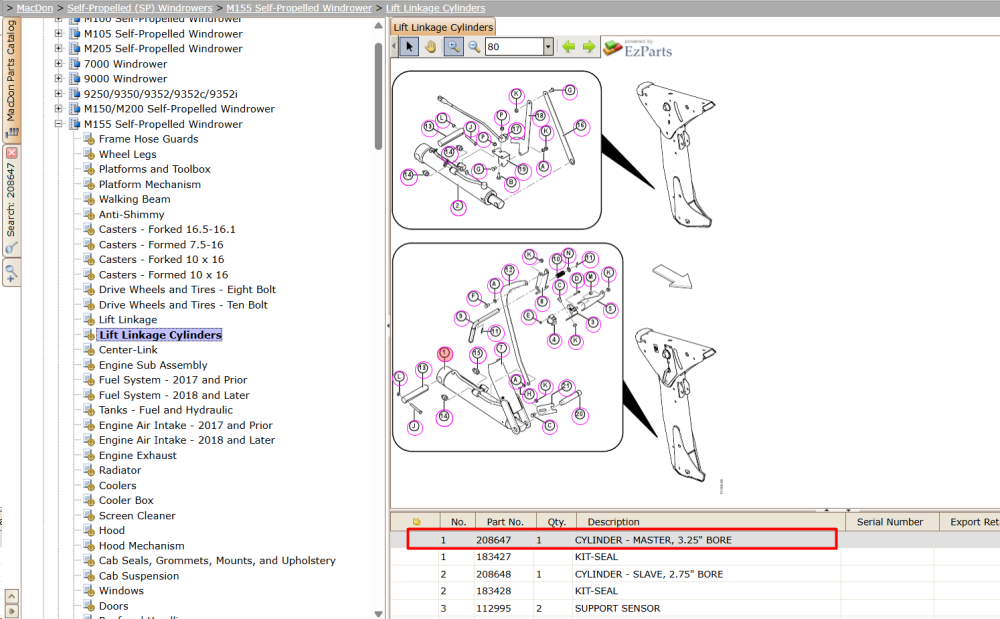The width and height of the screenshot is (1000, 619).
Task: Click the tree panel scroll down arrow
Action: click(x=378, y=614)
